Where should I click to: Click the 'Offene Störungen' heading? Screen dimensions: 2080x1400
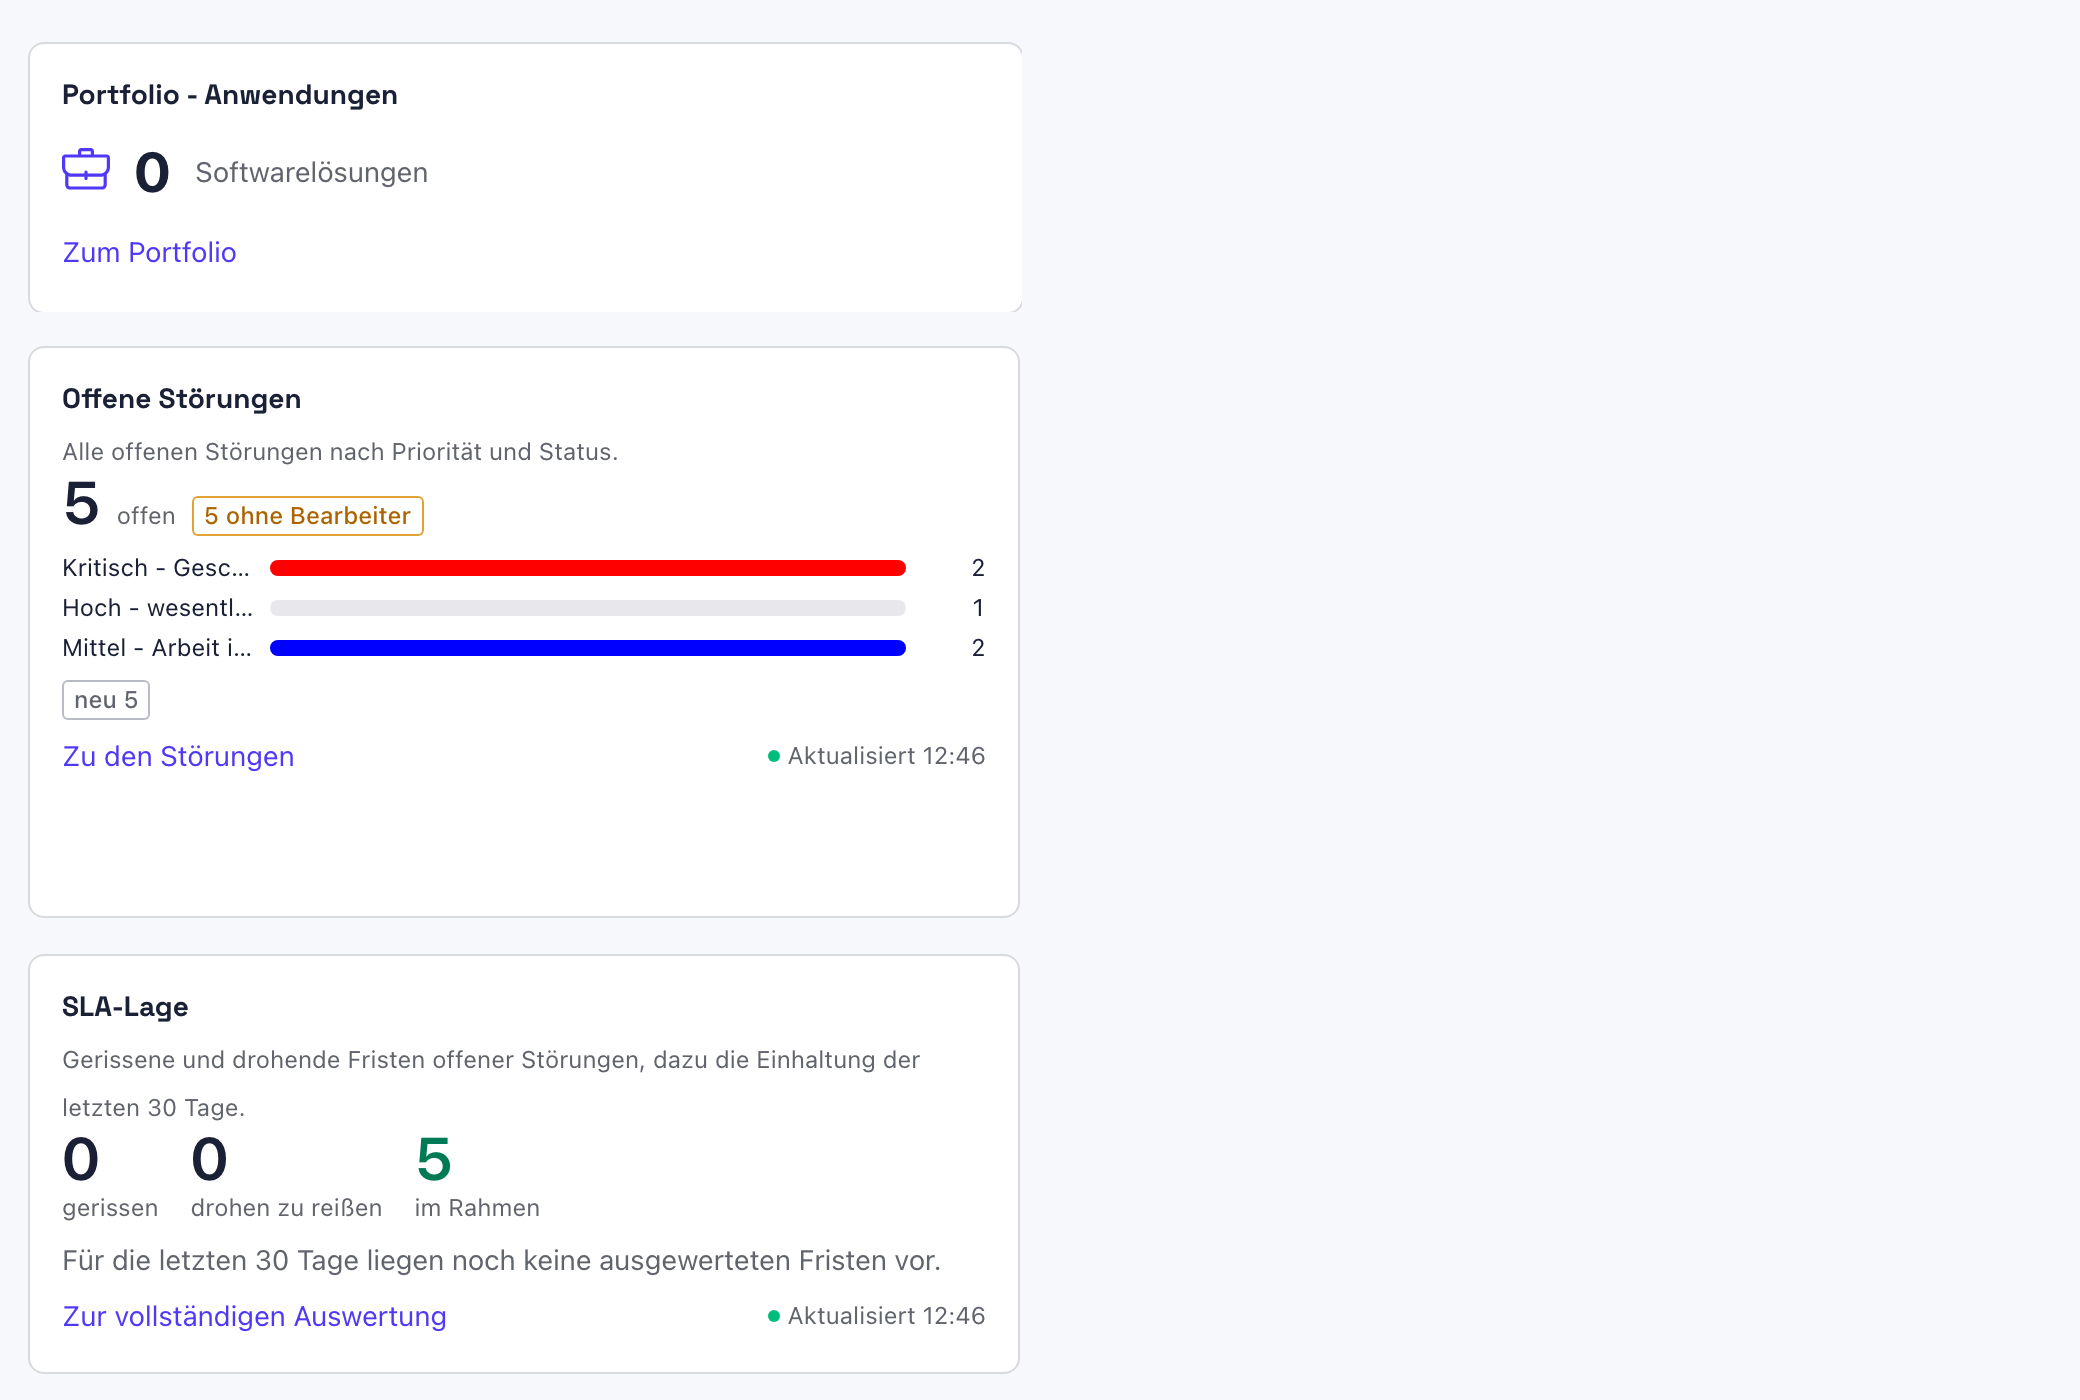tap(181, 399)
